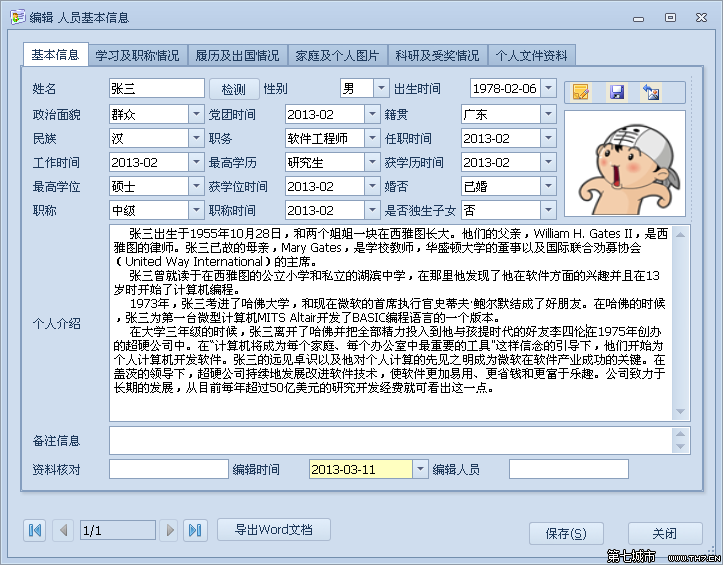Open the 获学历时间 date dropdown

(548, 162)
